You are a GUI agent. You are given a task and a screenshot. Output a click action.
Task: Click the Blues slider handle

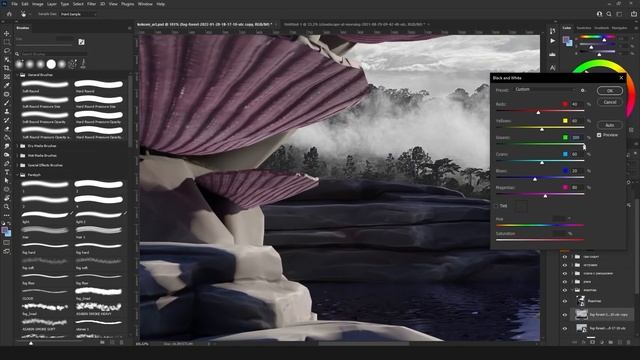coord(535,179)
